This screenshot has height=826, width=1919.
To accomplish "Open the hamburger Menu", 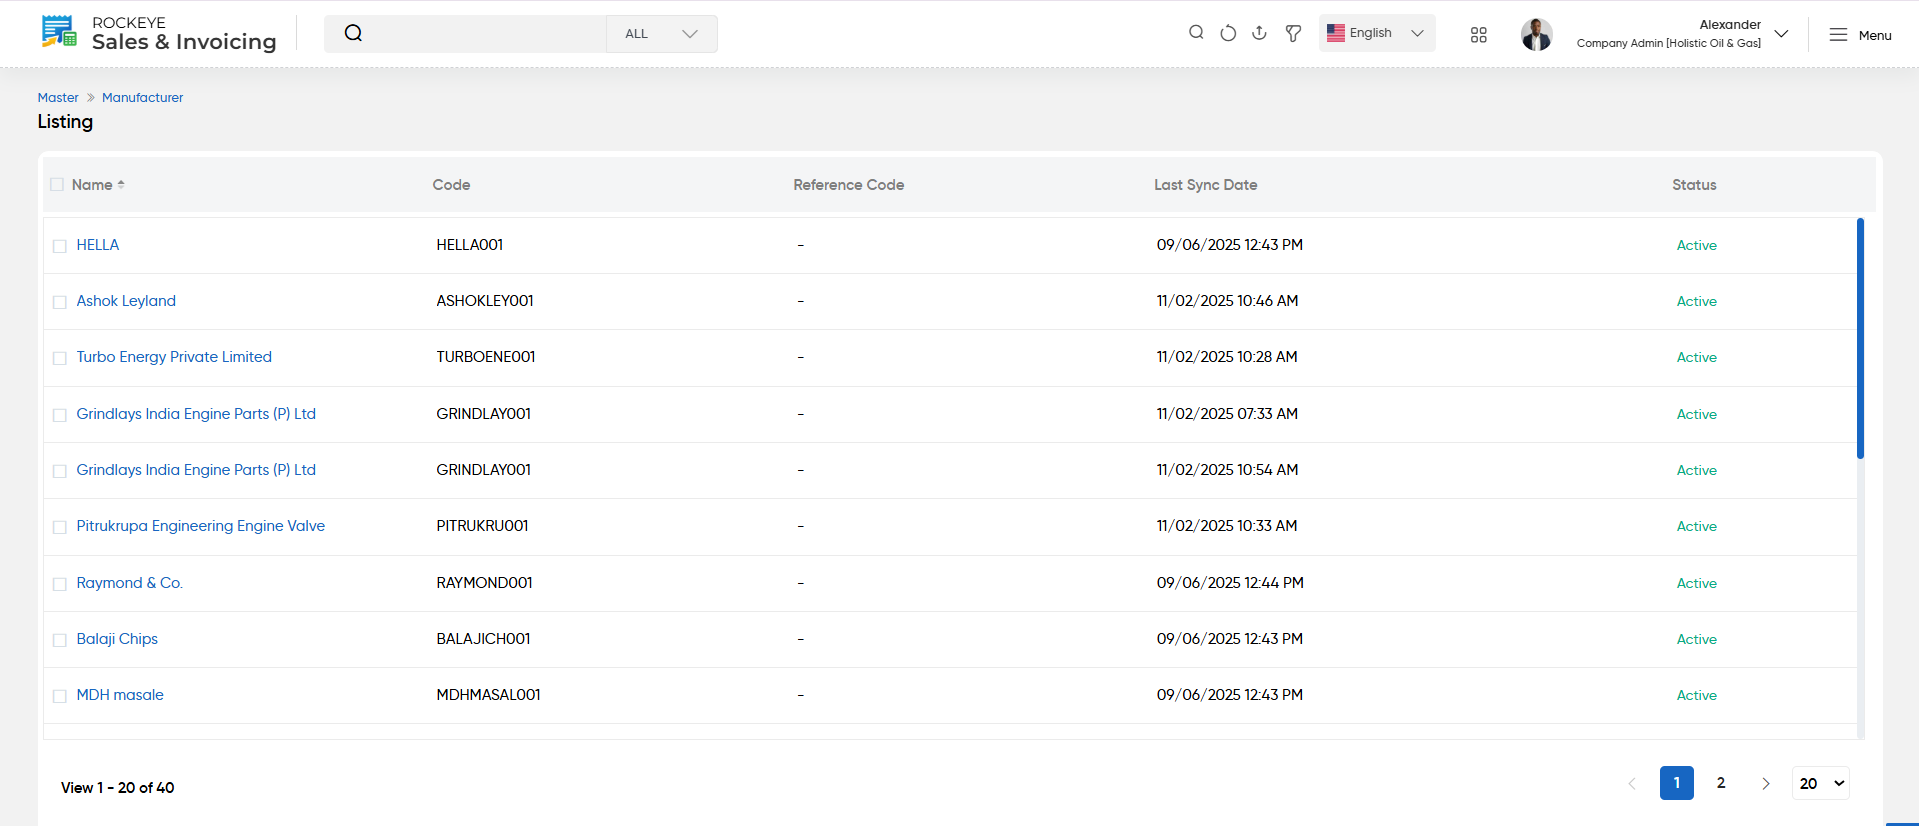I will (x=1860, y=35).
